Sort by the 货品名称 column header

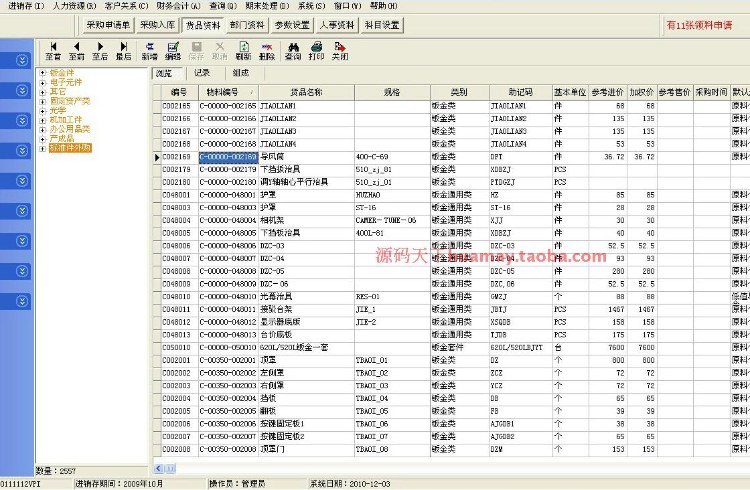coord(307,92)
